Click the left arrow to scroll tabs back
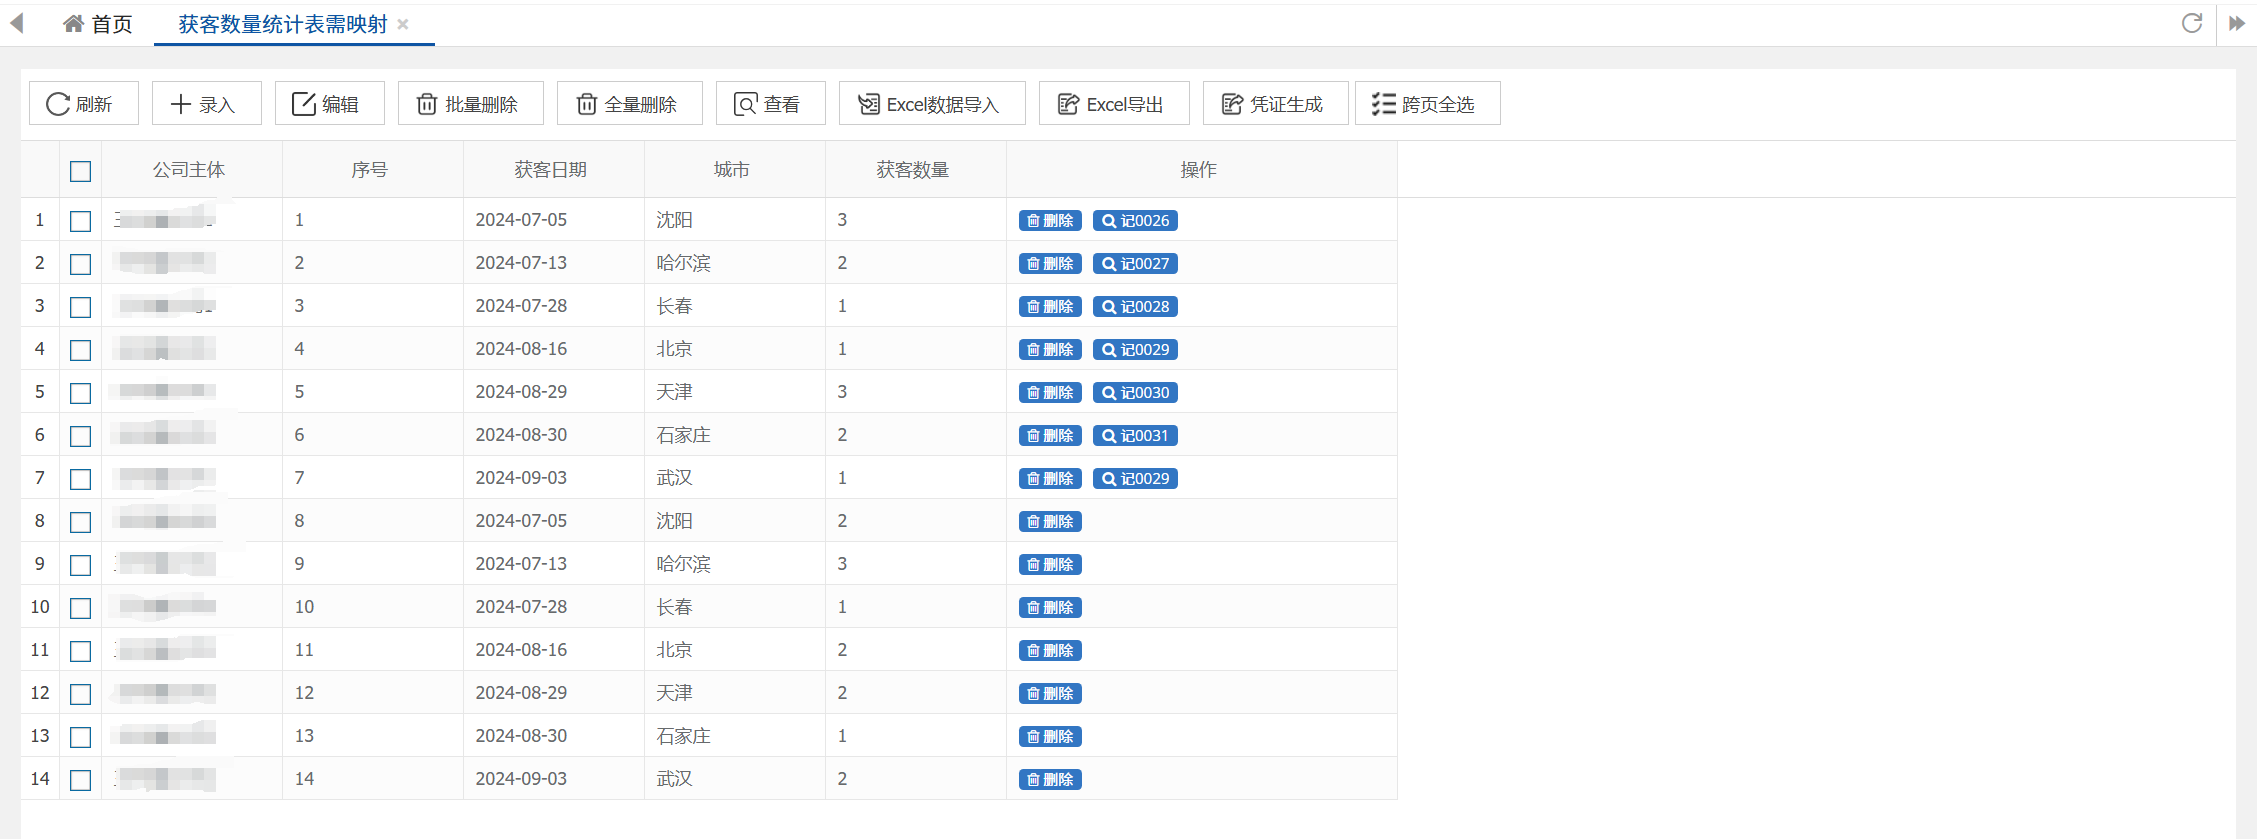 pyautogui.click(x=17, y=23)
